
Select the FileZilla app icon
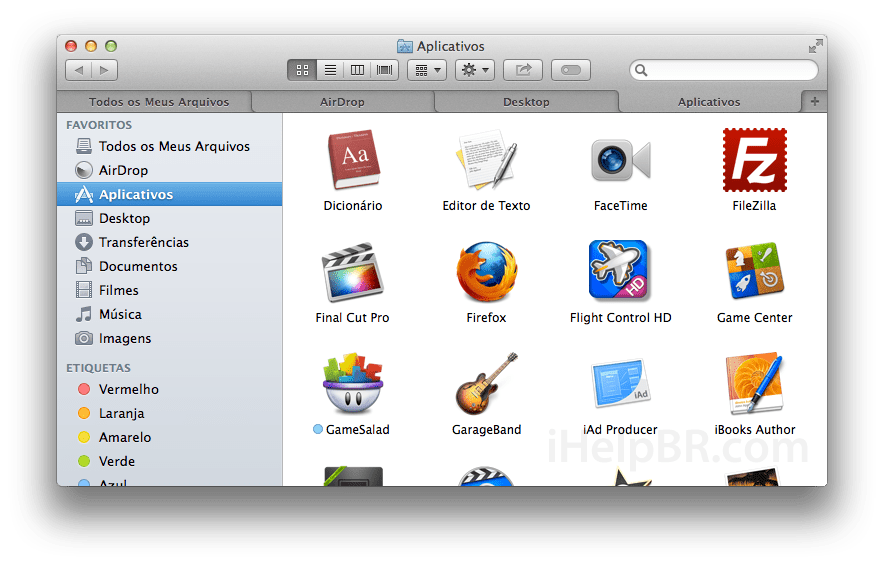[754, 160]
